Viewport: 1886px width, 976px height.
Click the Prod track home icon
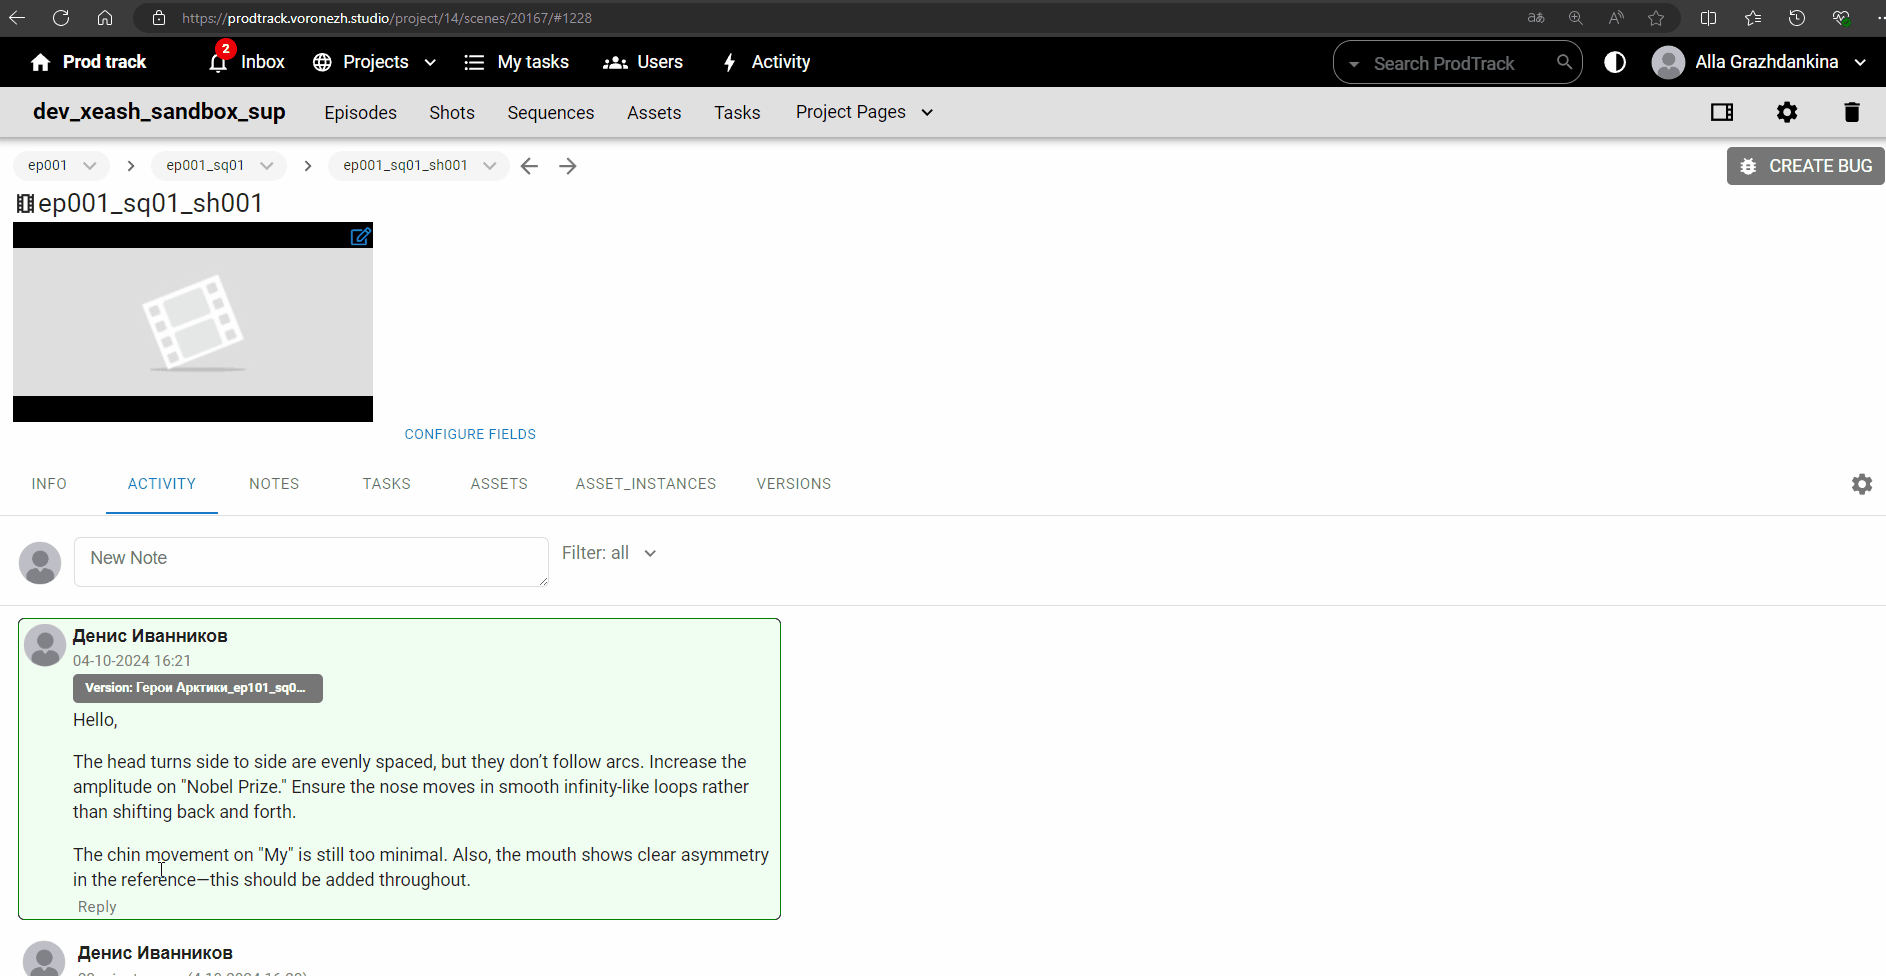(x=40, y=63)
